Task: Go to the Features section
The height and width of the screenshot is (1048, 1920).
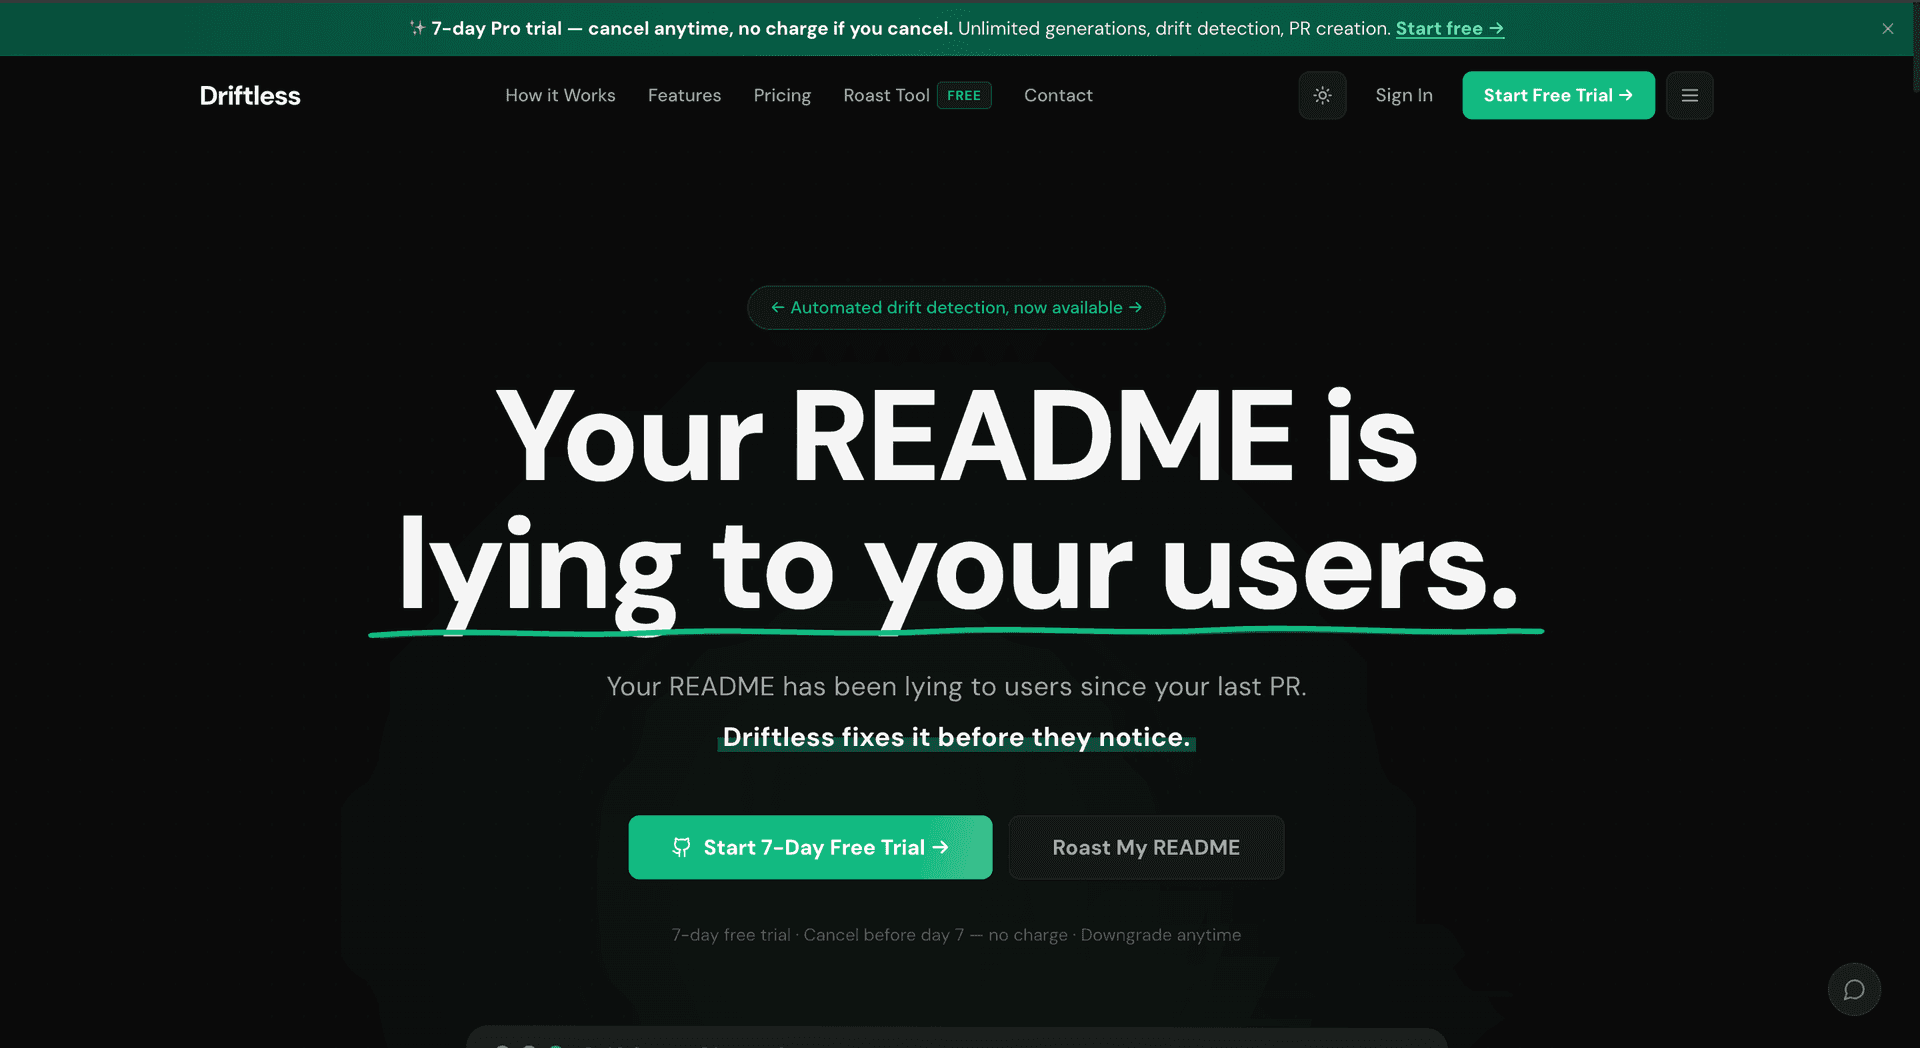Action: 684,95
